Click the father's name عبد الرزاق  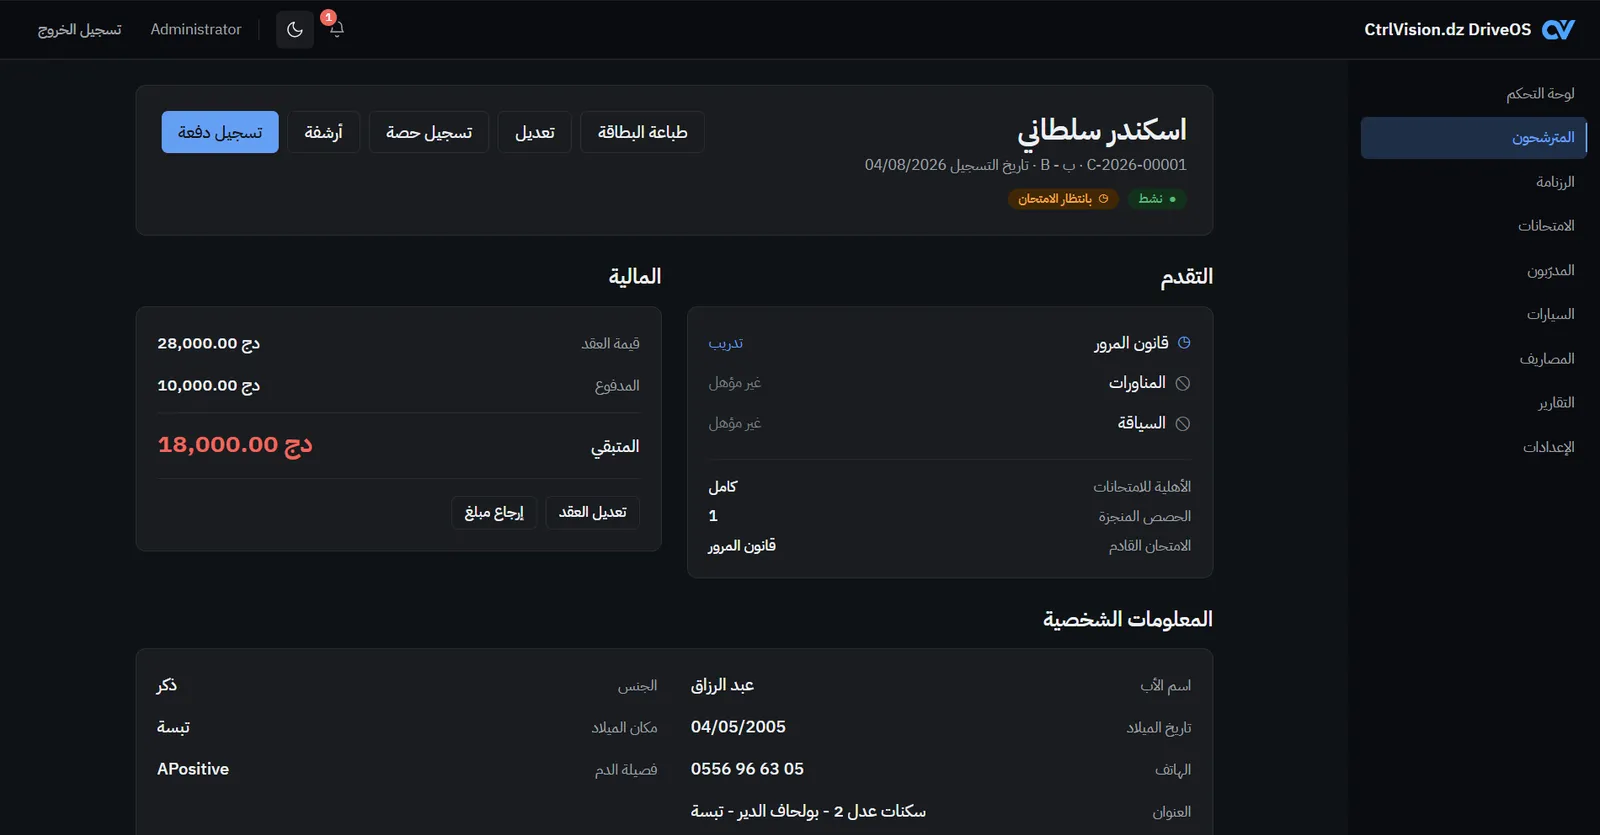click(722, 685)
